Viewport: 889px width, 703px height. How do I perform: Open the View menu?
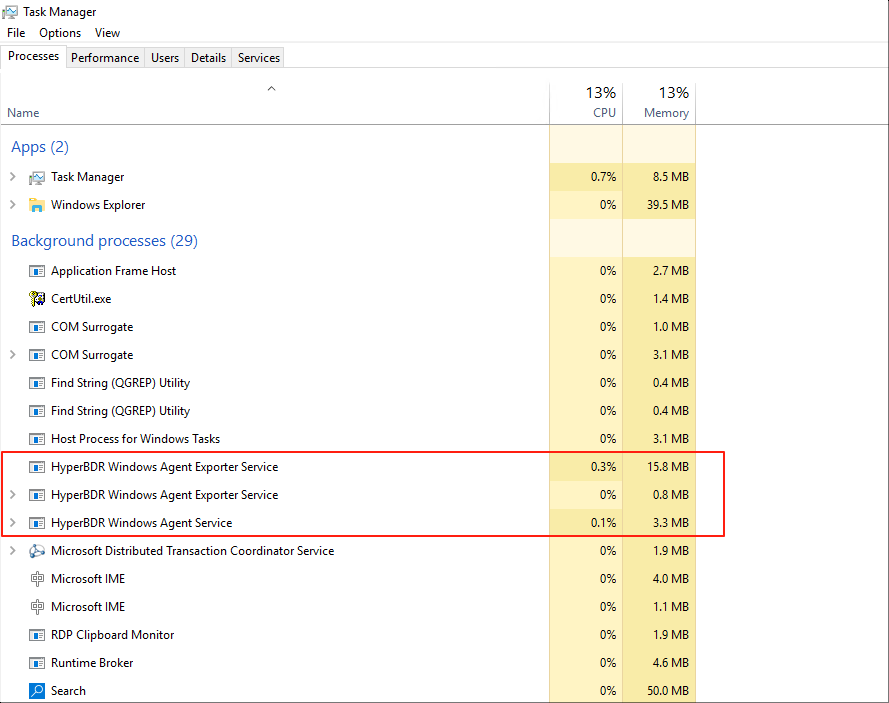point(107,33)
